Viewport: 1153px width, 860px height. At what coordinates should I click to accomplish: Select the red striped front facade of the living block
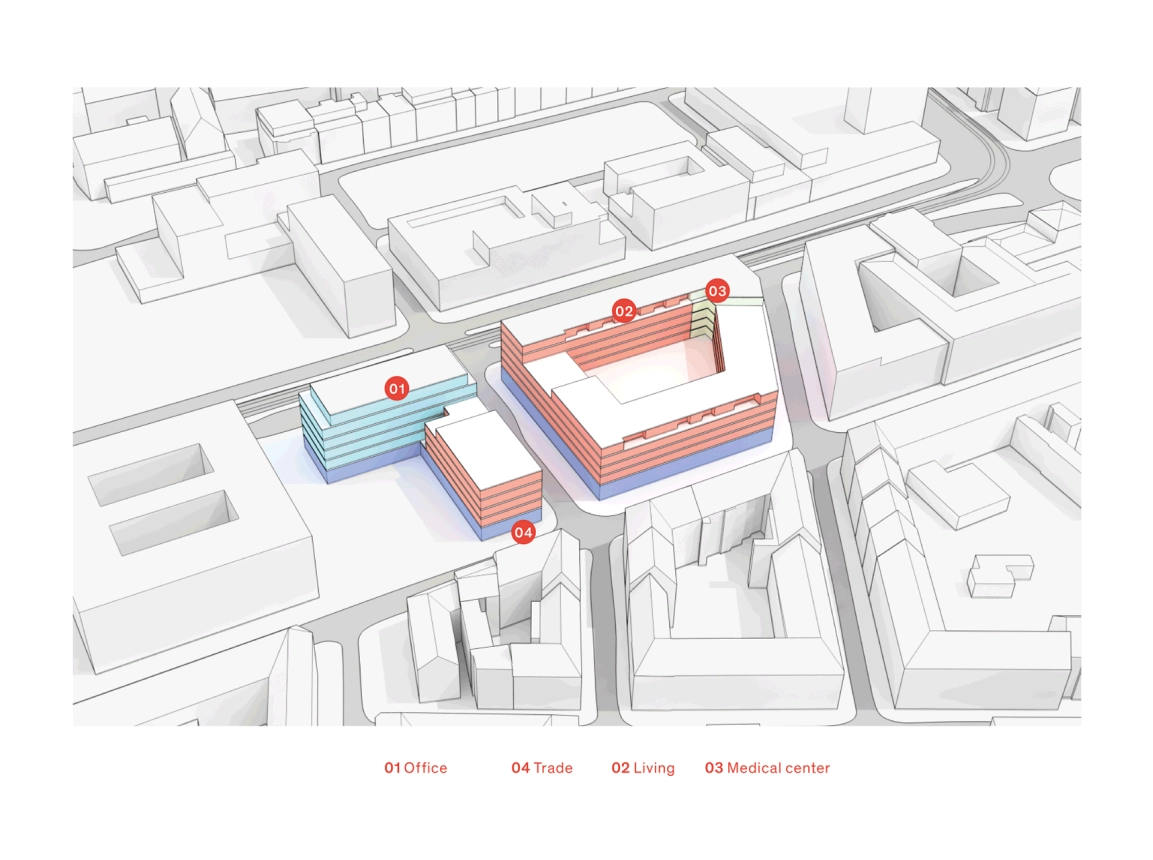click(690, 430)
